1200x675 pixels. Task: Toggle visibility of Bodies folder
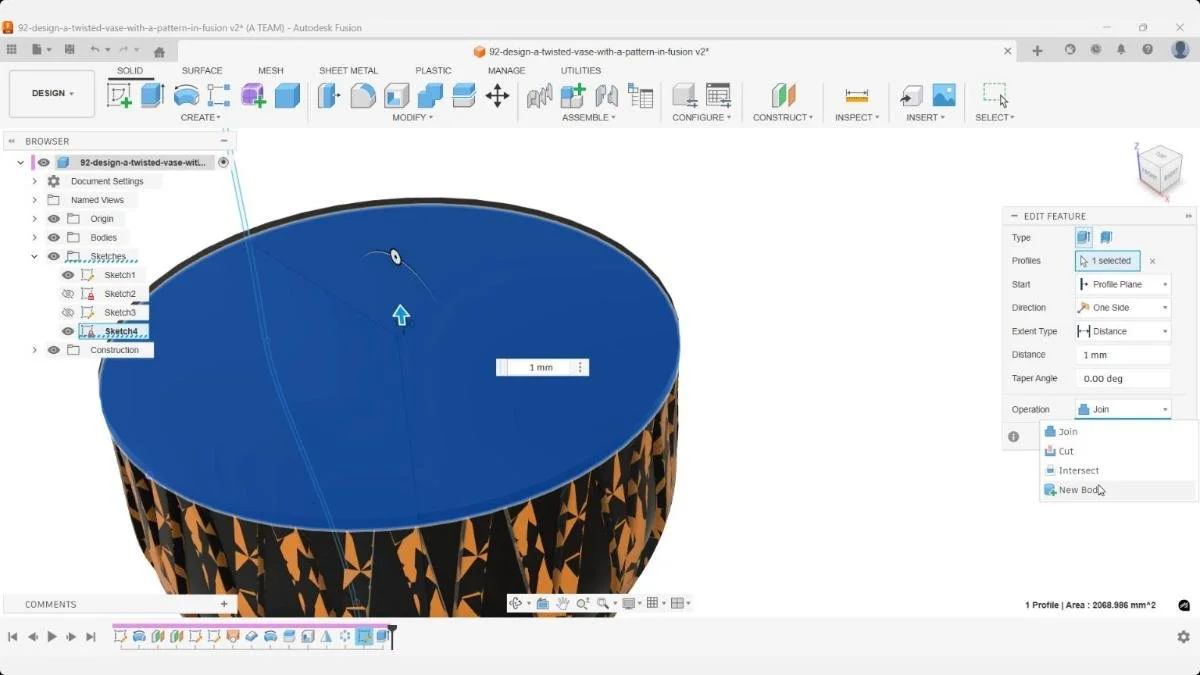(x=54, y=237)
